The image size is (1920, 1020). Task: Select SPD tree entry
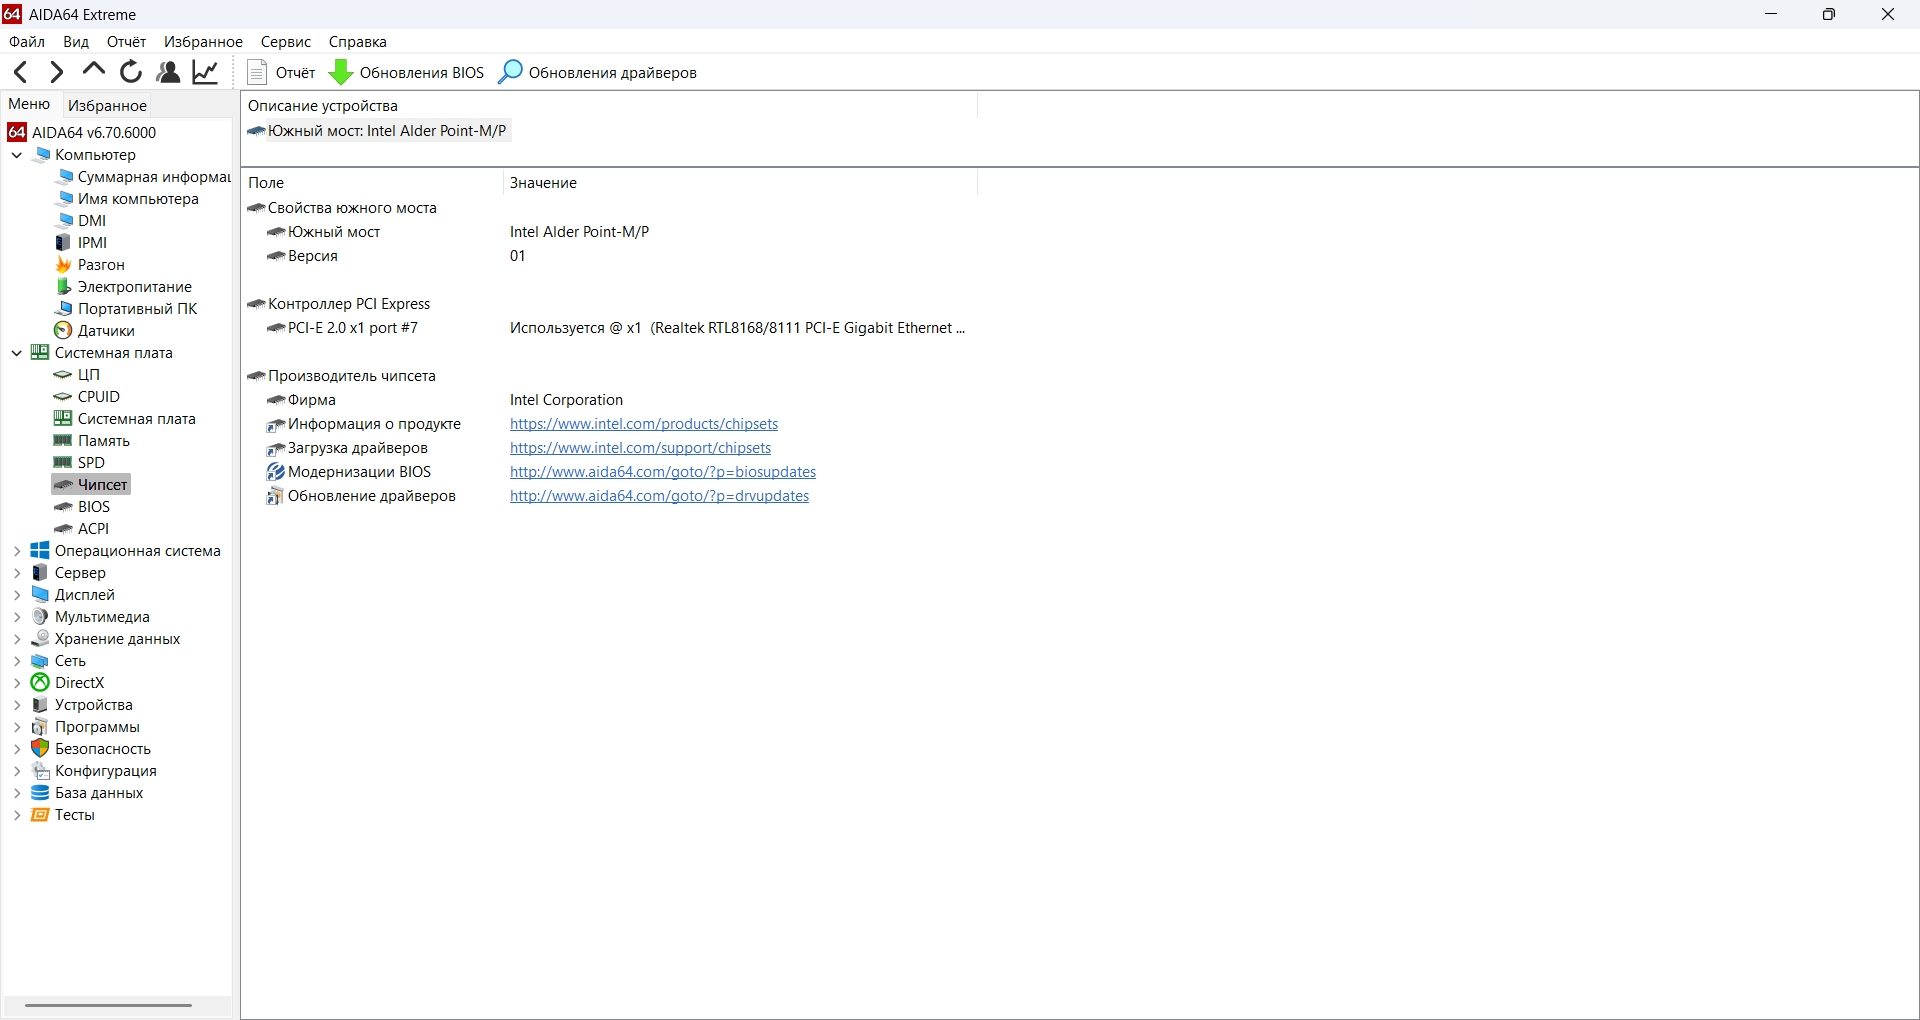[x=80, y=463]
